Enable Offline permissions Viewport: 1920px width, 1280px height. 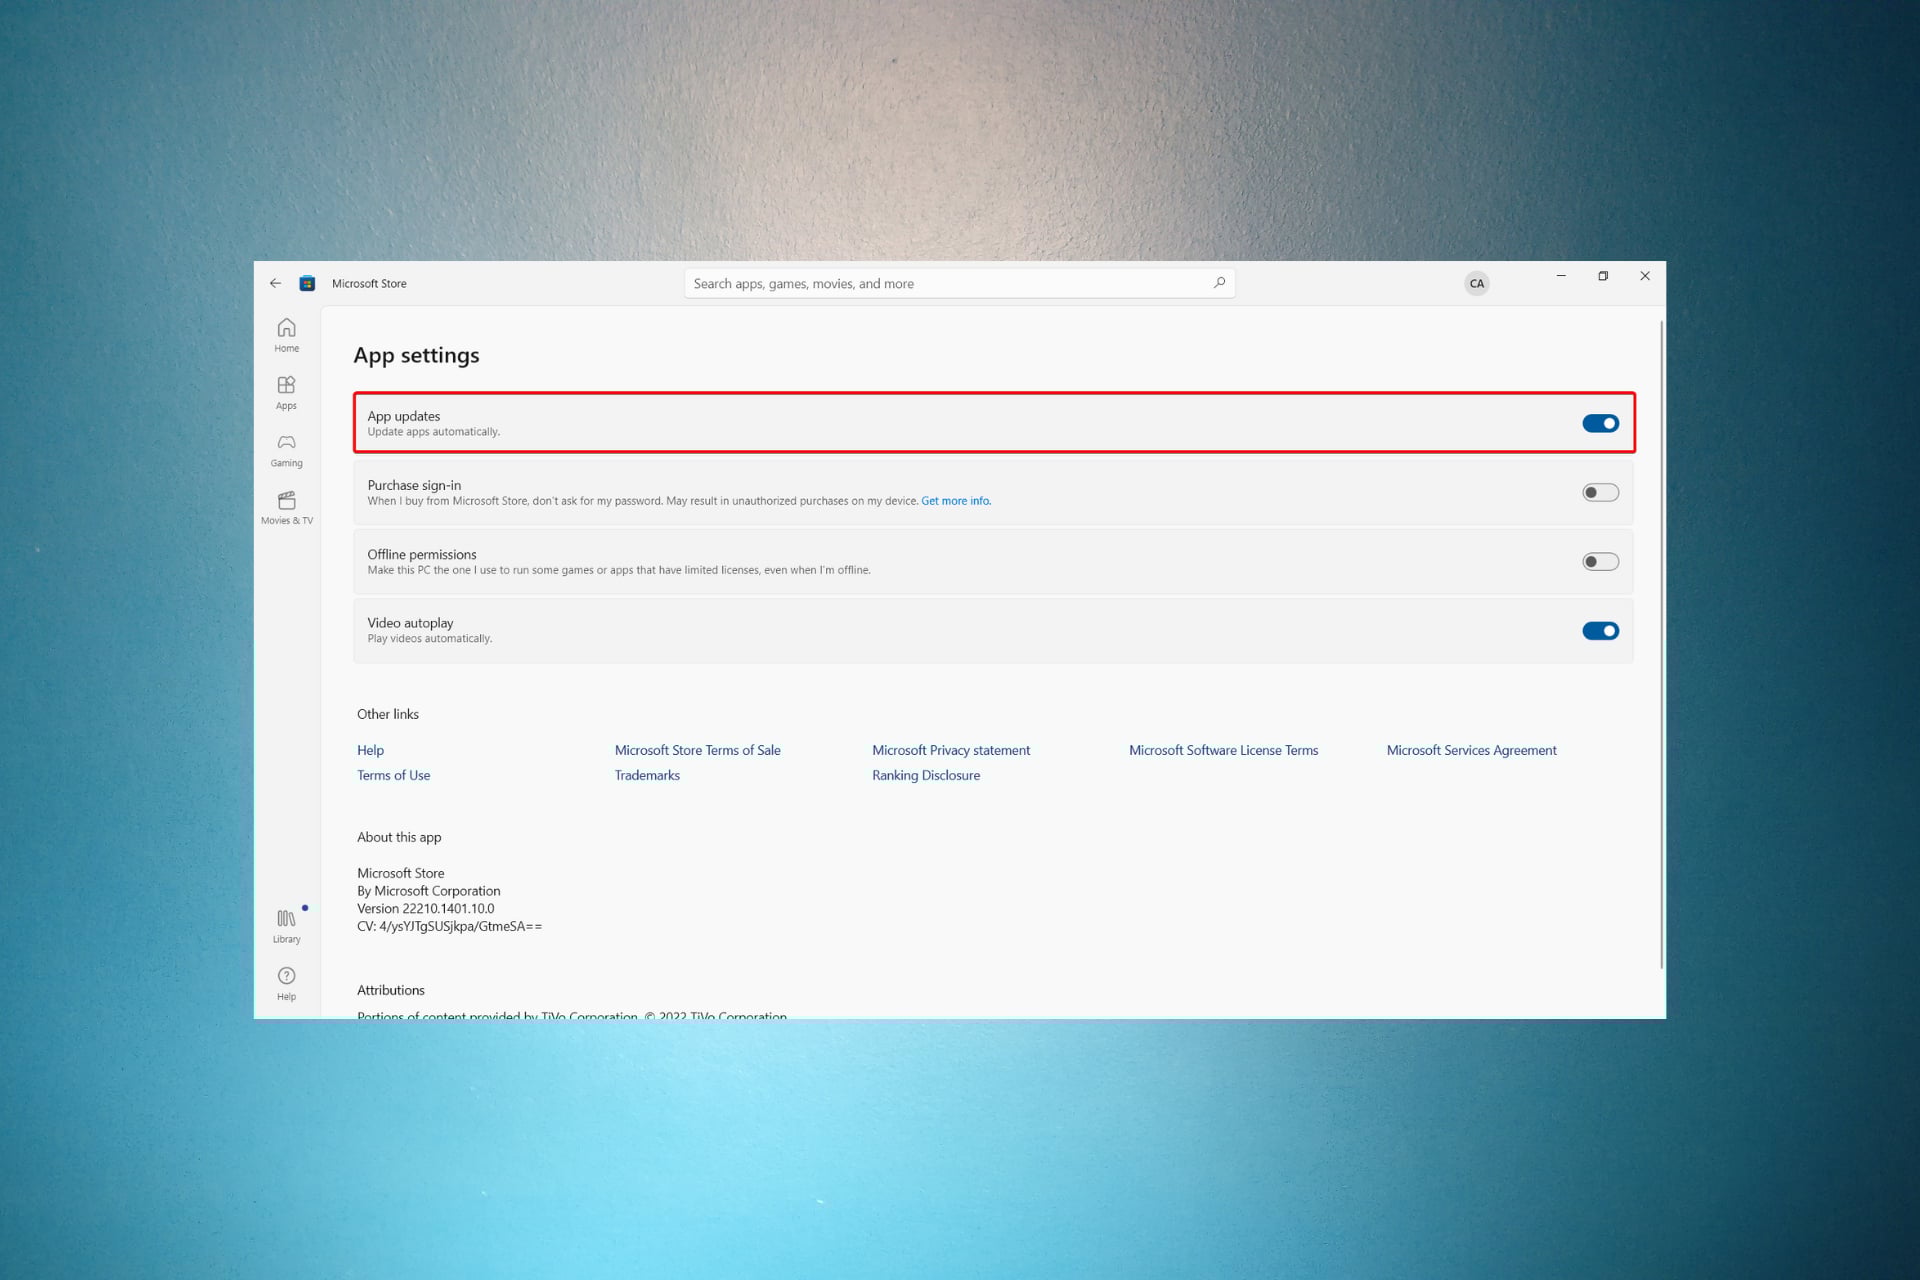point(1600,561)
